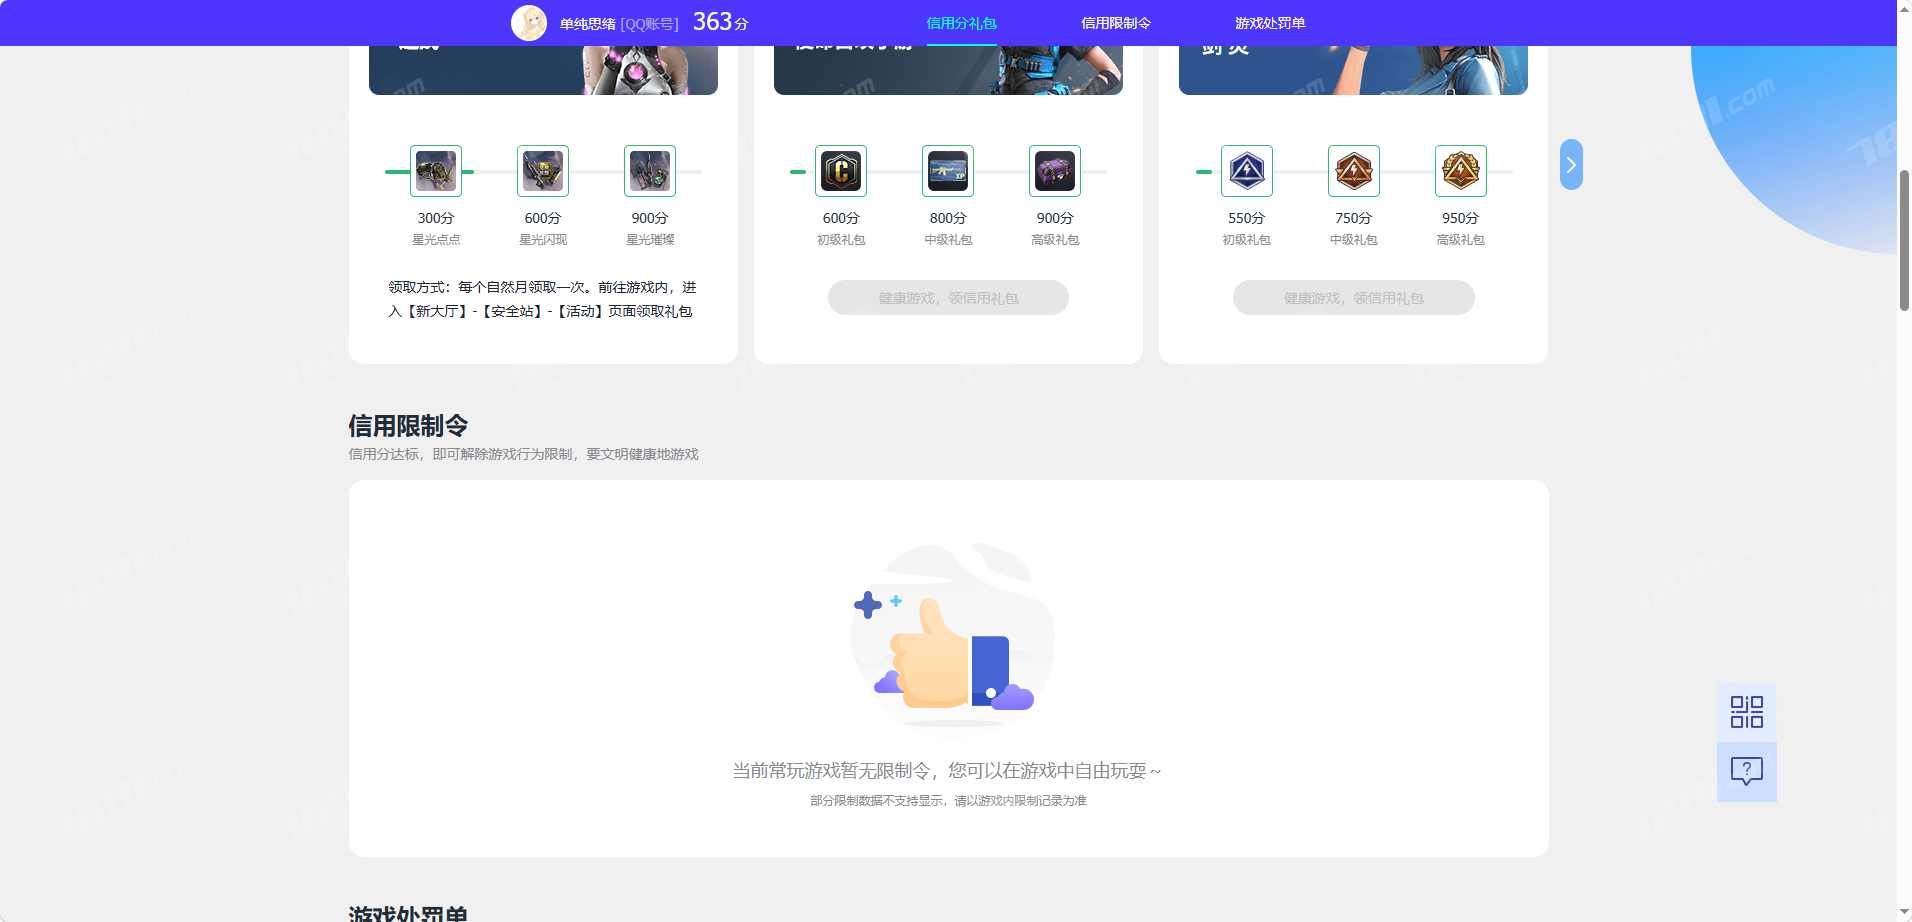Screen dimensions: 1912x922
Task: Select the 550分 初级礼包 blue badge icon
Action: coord(1247,171)
